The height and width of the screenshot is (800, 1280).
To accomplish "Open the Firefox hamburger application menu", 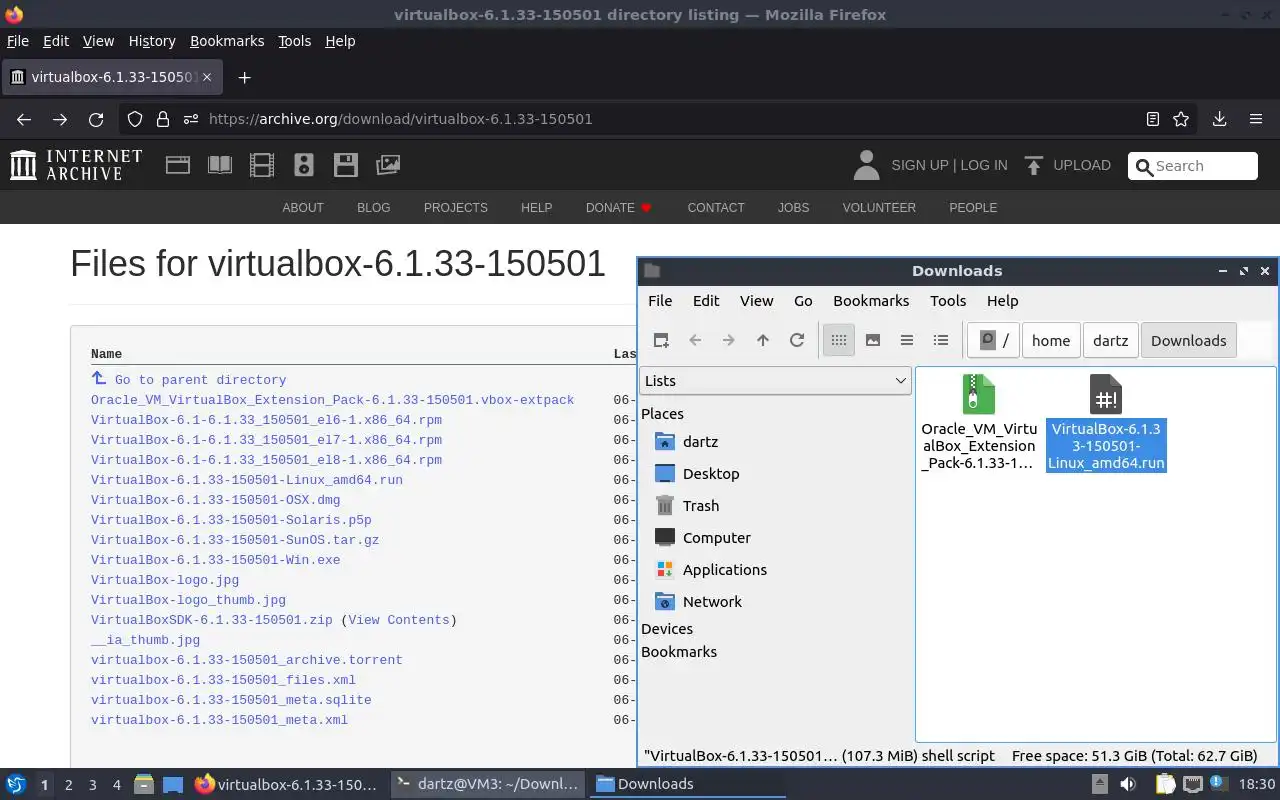I will [1256, 119].
